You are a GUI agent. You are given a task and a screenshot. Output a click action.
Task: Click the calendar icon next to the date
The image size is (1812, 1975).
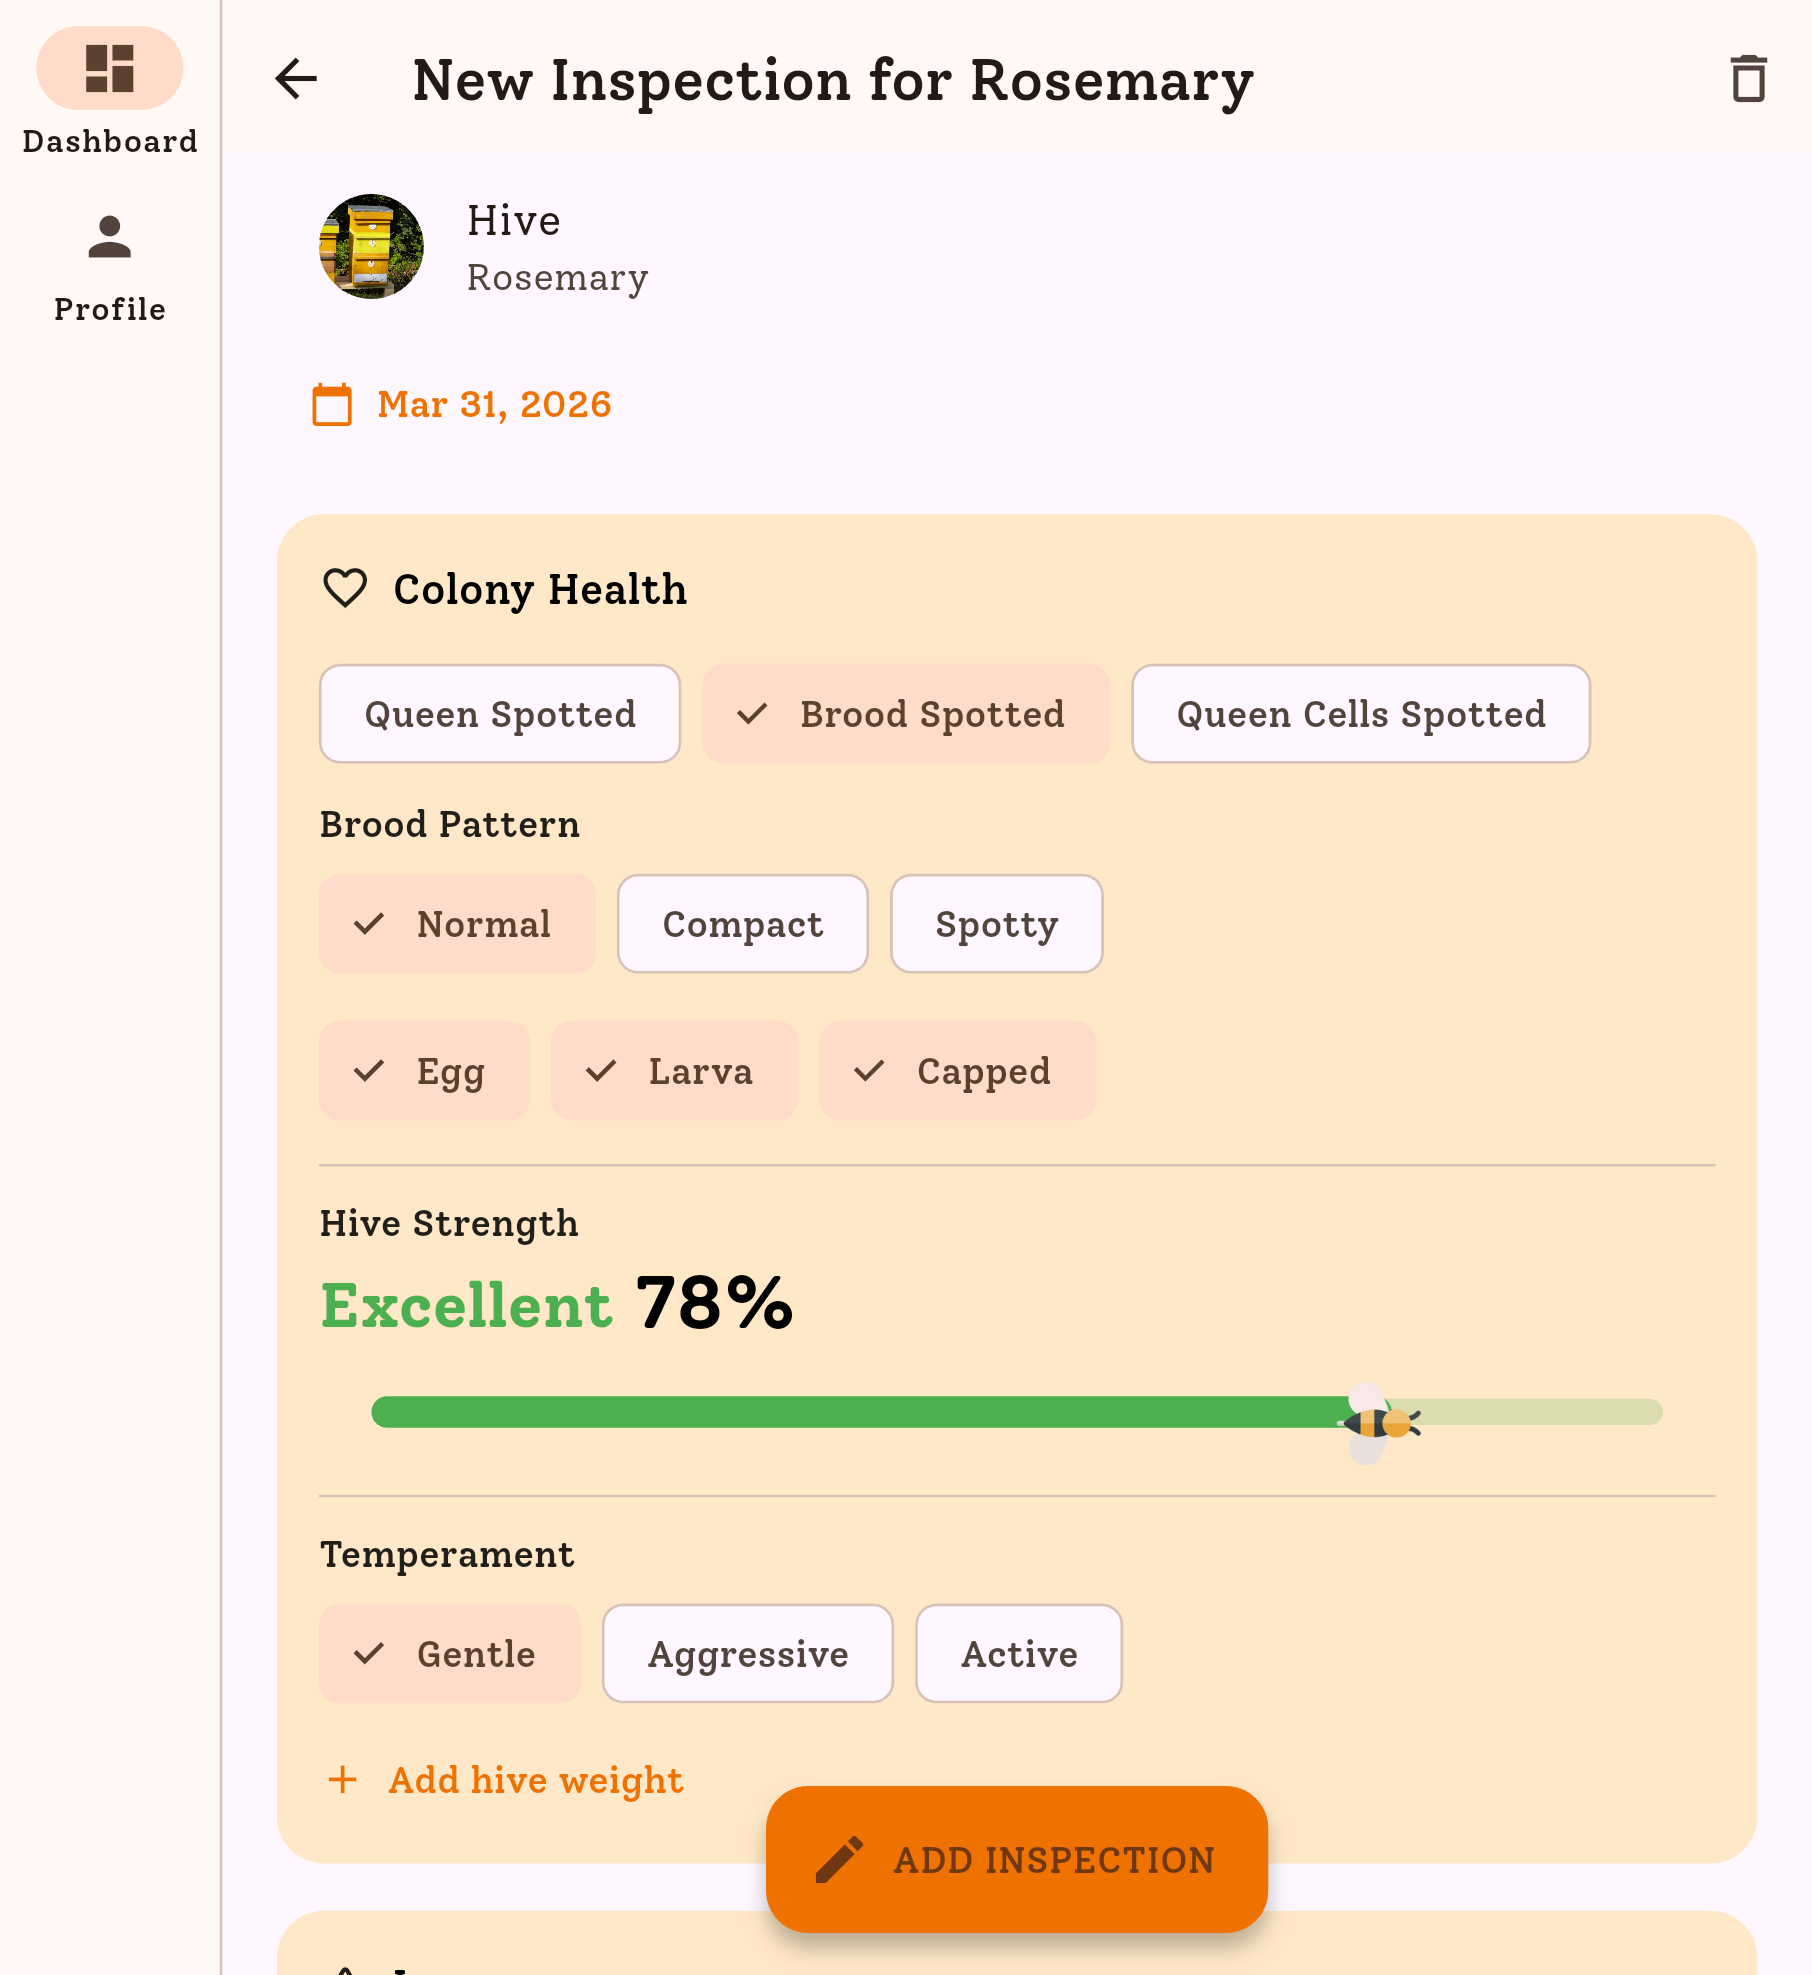click(x=331, y=405)
